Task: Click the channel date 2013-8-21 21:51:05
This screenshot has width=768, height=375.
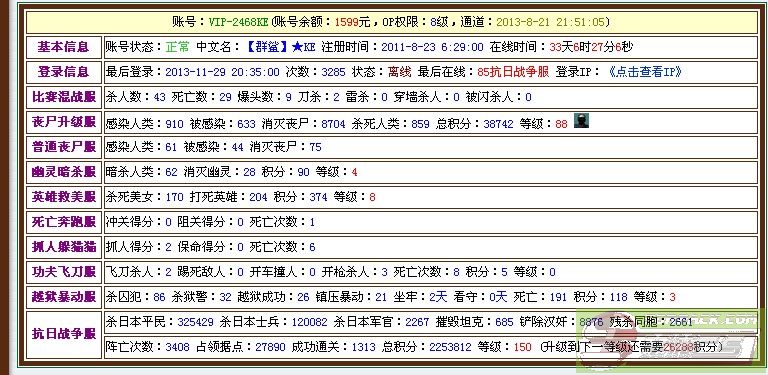Action: tap(551, 22)
